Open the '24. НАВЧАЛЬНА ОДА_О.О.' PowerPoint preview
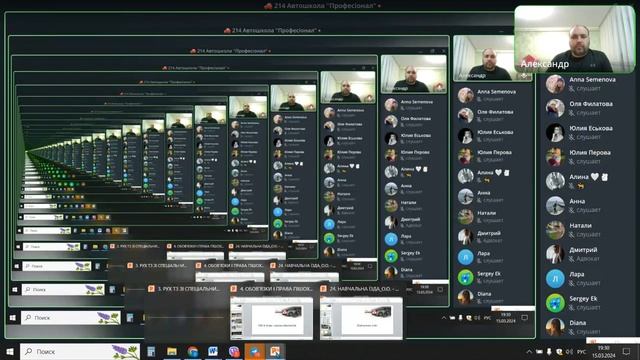 361,312
